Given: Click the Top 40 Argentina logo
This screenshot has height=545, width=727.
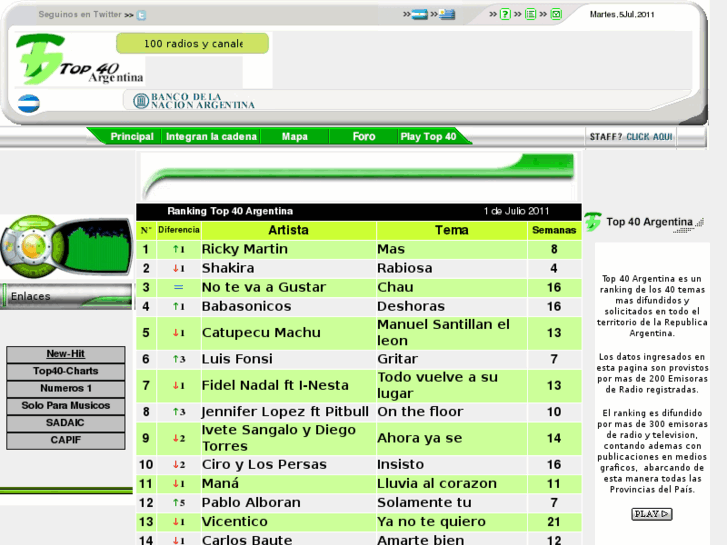Looking at the screenshot, I should pos(79,59).
